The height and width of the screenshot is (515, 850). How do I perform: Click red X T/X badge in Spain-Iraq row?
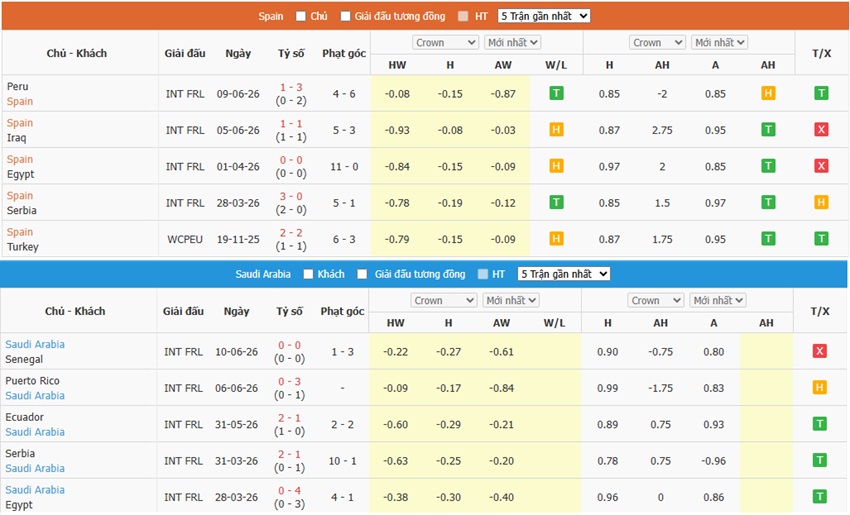tap(821, 130)
